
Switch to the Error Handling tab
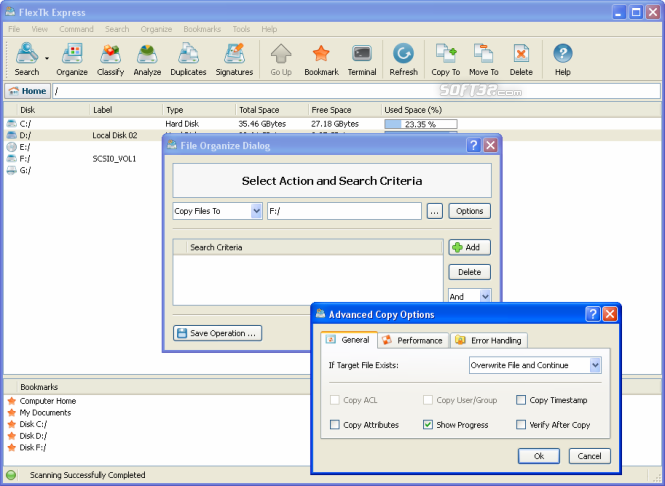coord(489,341)
